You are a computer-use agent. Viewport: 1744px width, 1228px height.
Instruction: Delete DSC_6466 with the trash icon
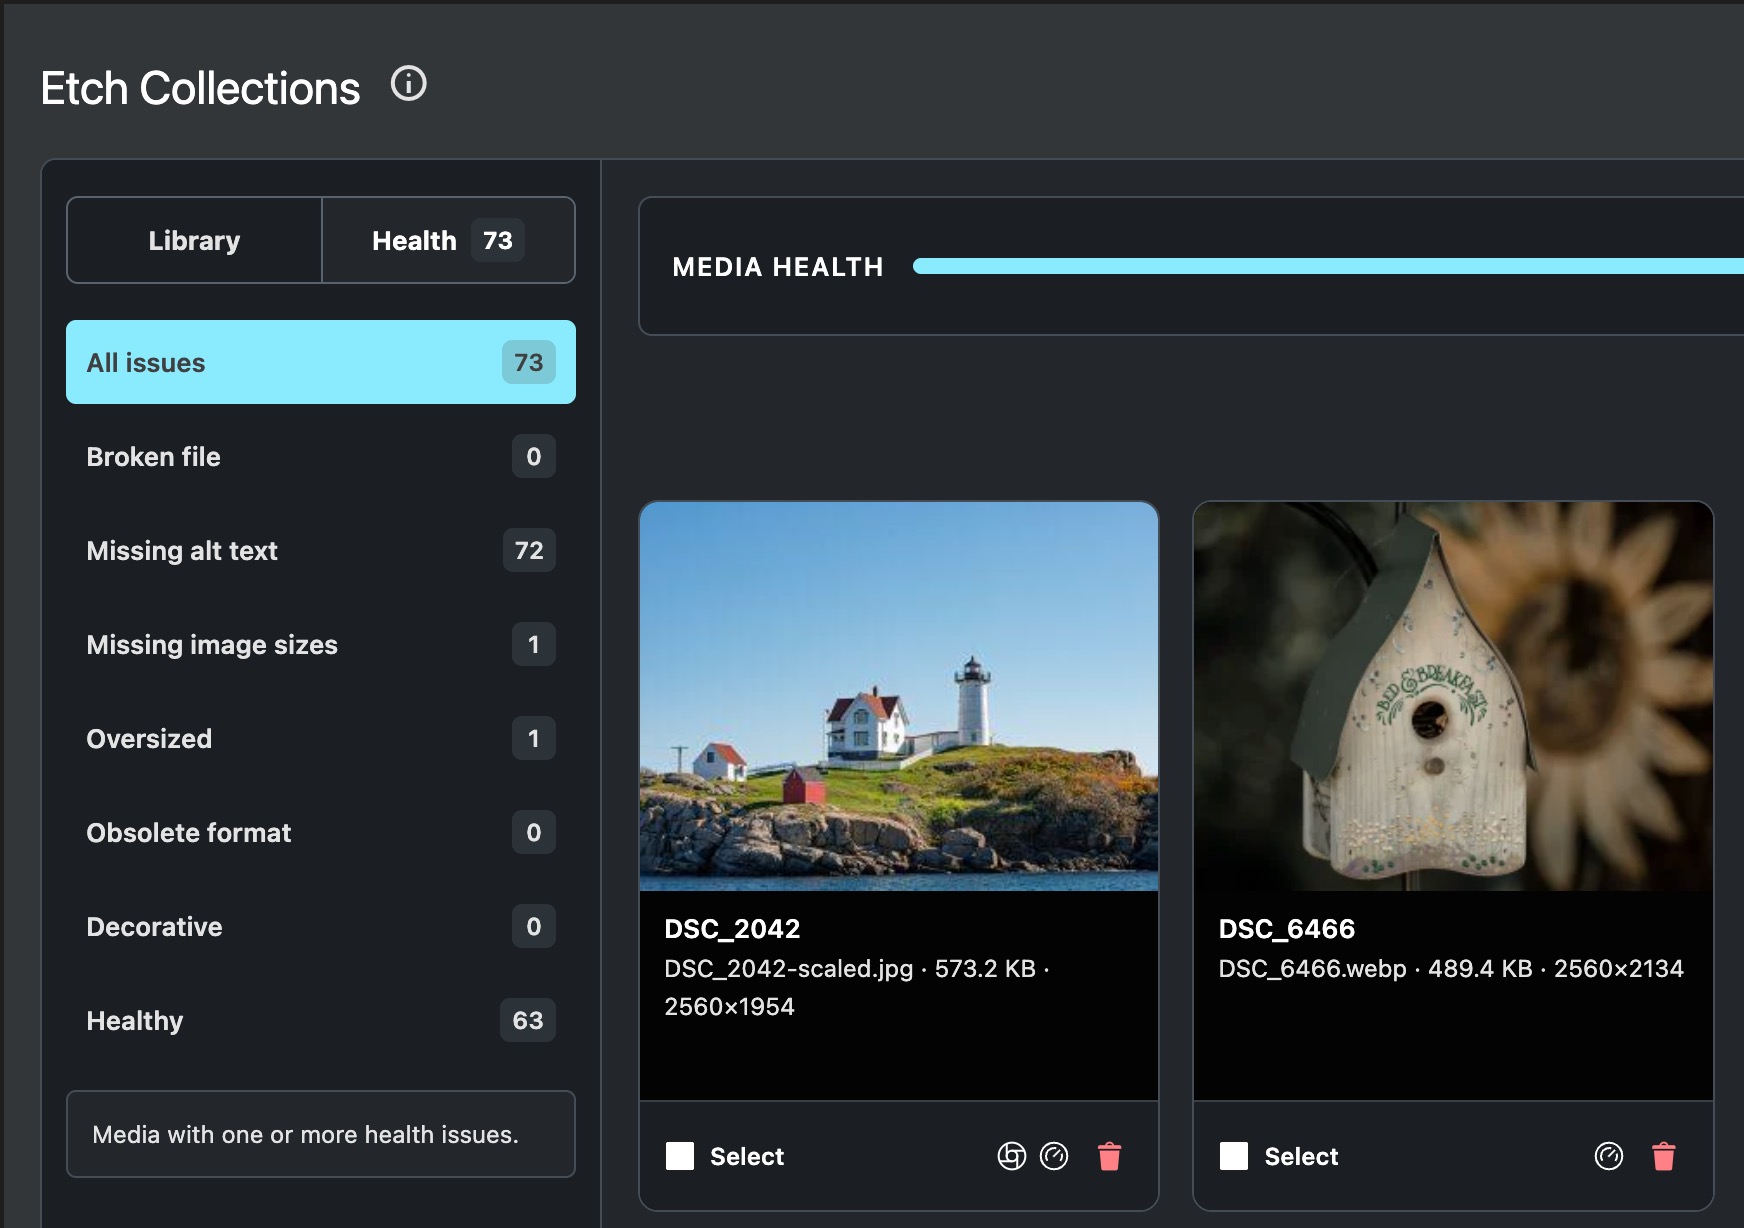[x=1663, y=1156]
